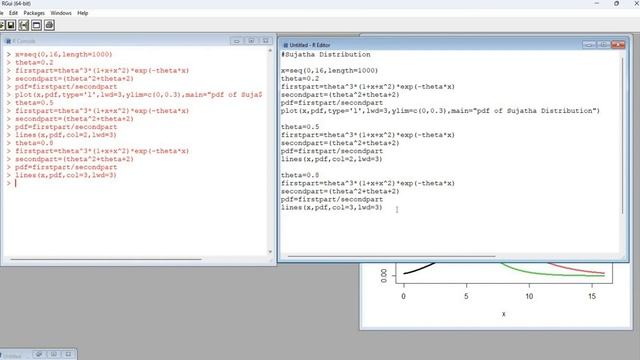Minimize the Untitled R Editor window

tap(589, 44)
